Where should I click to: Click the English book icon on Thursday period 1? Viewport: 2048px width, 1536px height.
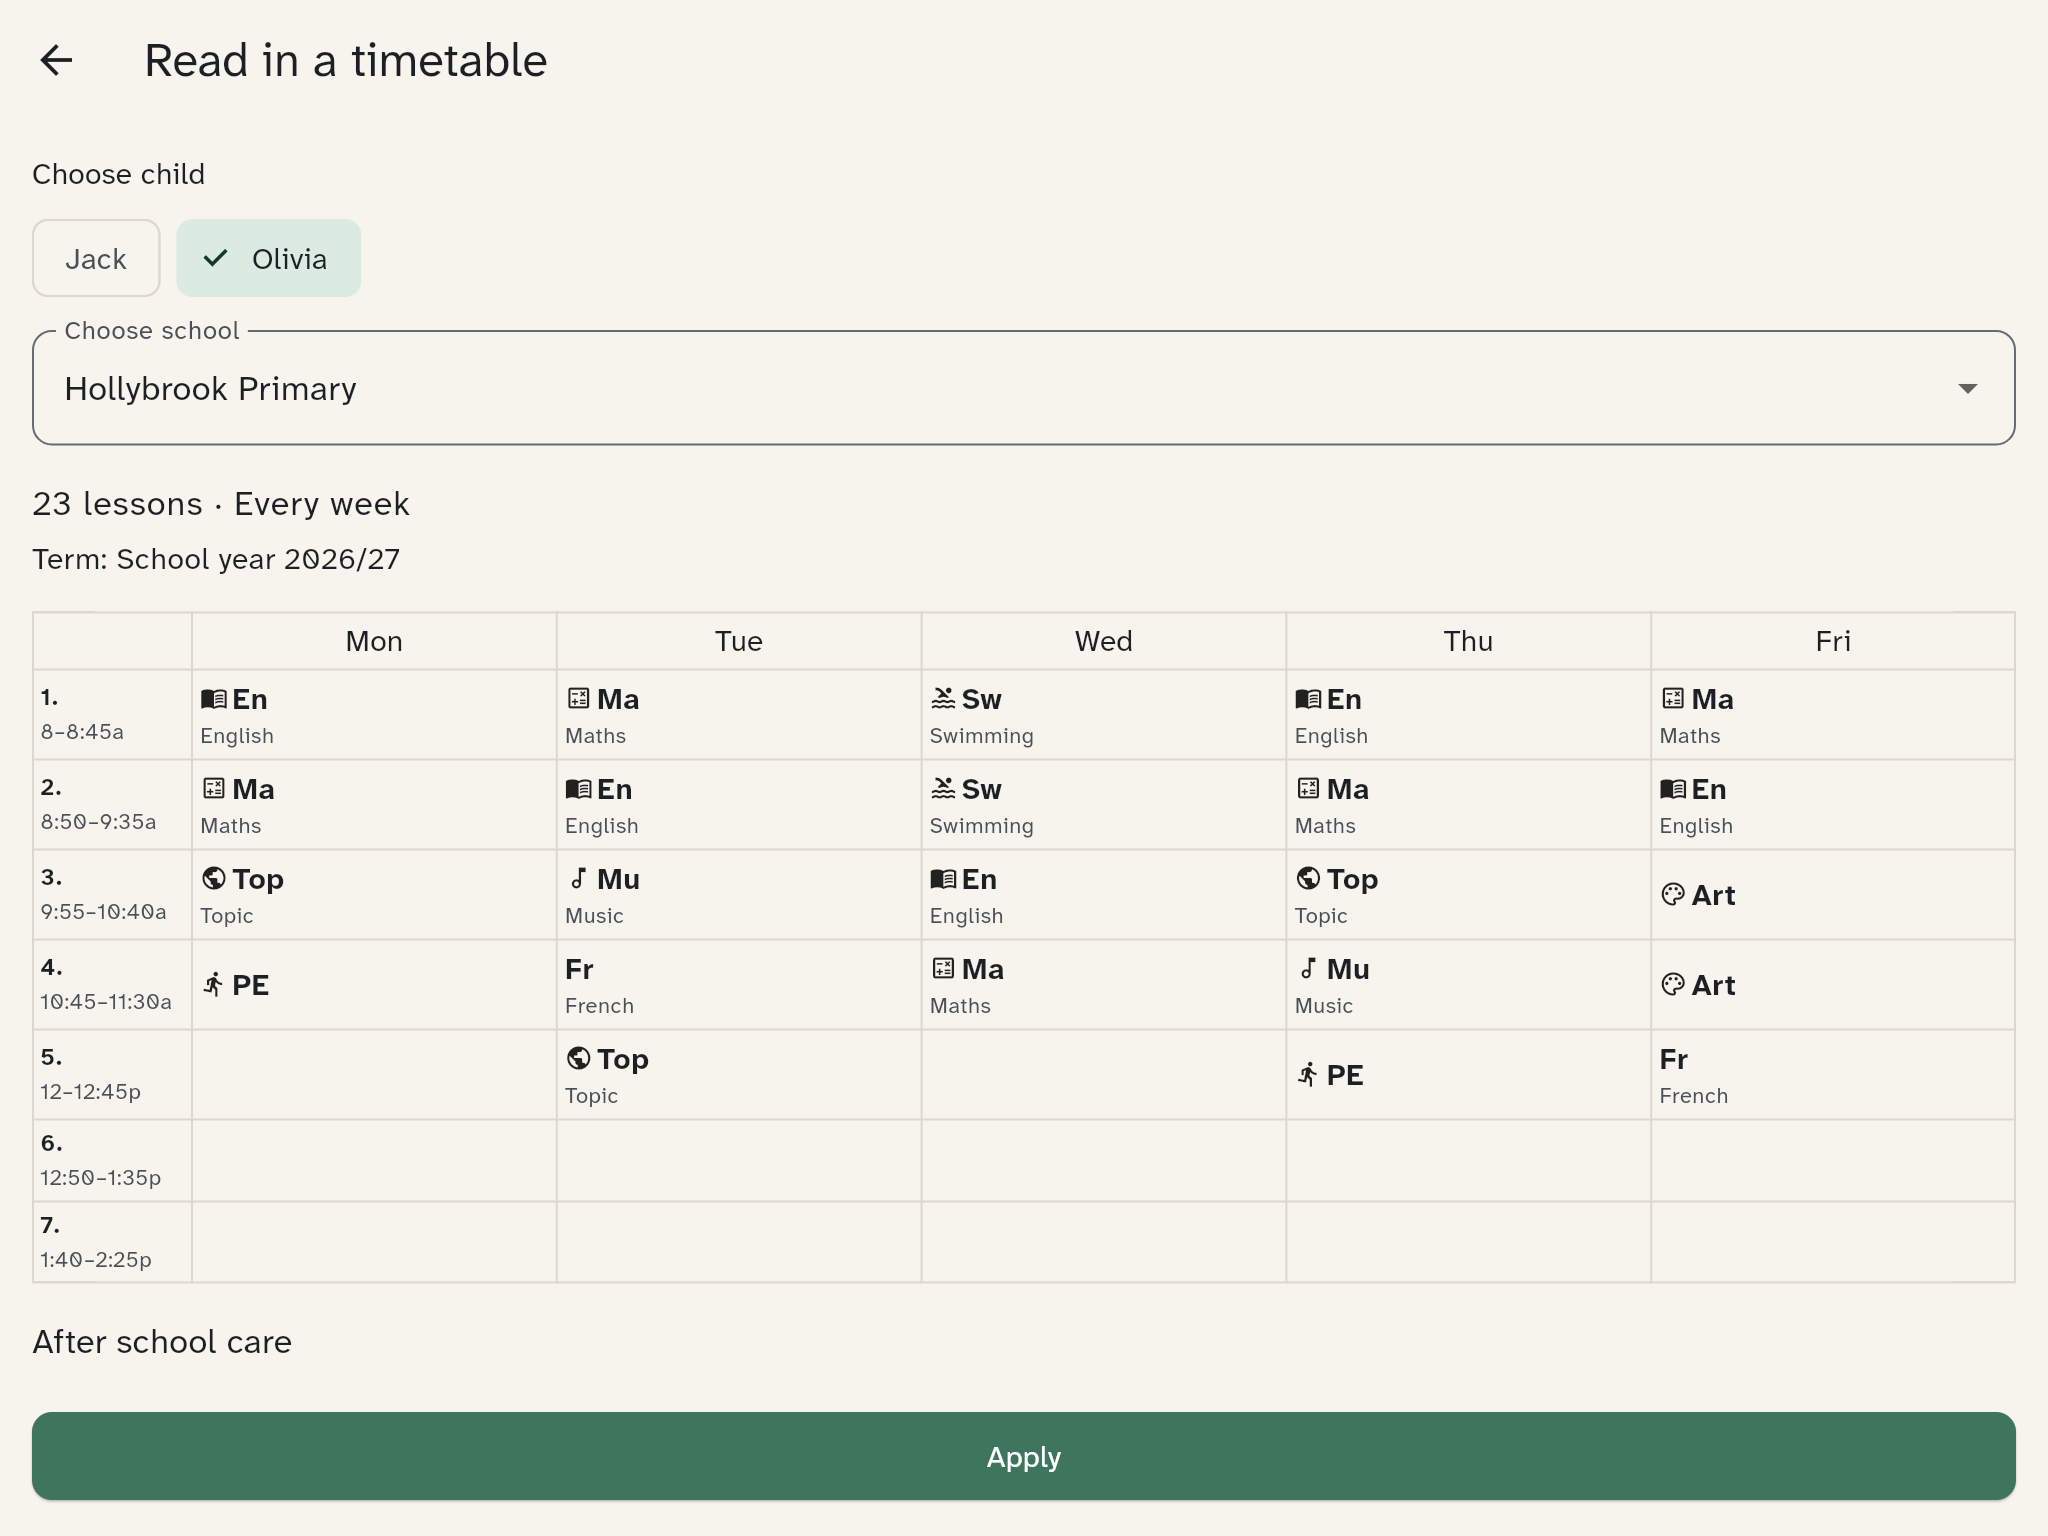[1308, 699]
